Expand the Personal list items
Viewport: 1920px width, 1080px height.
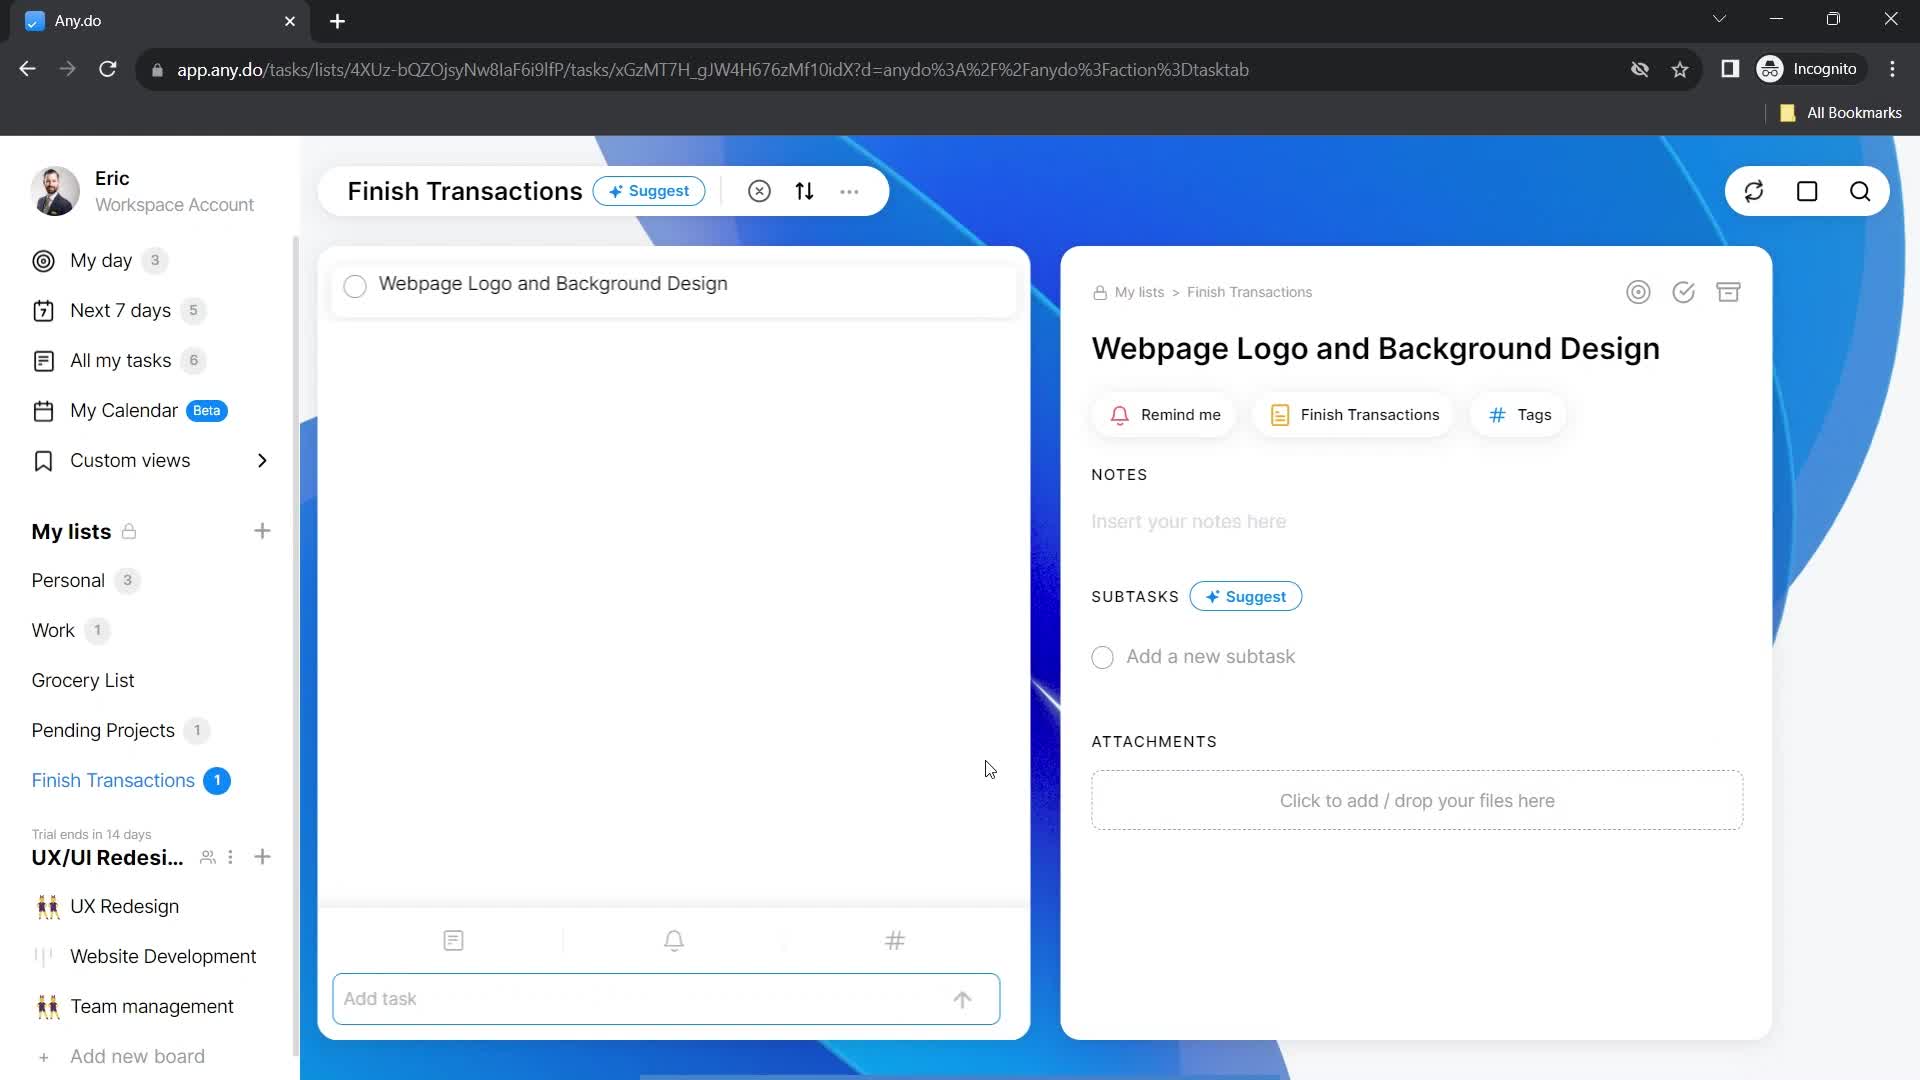(69, 580)
